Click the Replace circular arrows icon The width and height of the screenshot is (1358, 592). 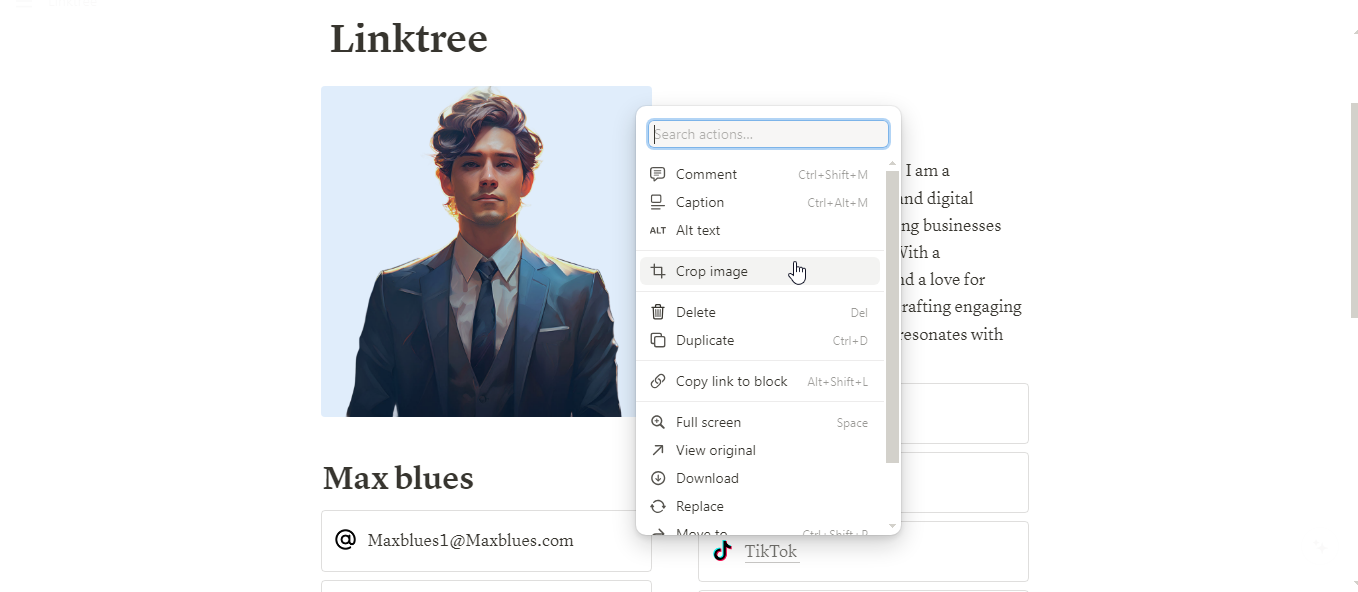(x=657, y=506)
